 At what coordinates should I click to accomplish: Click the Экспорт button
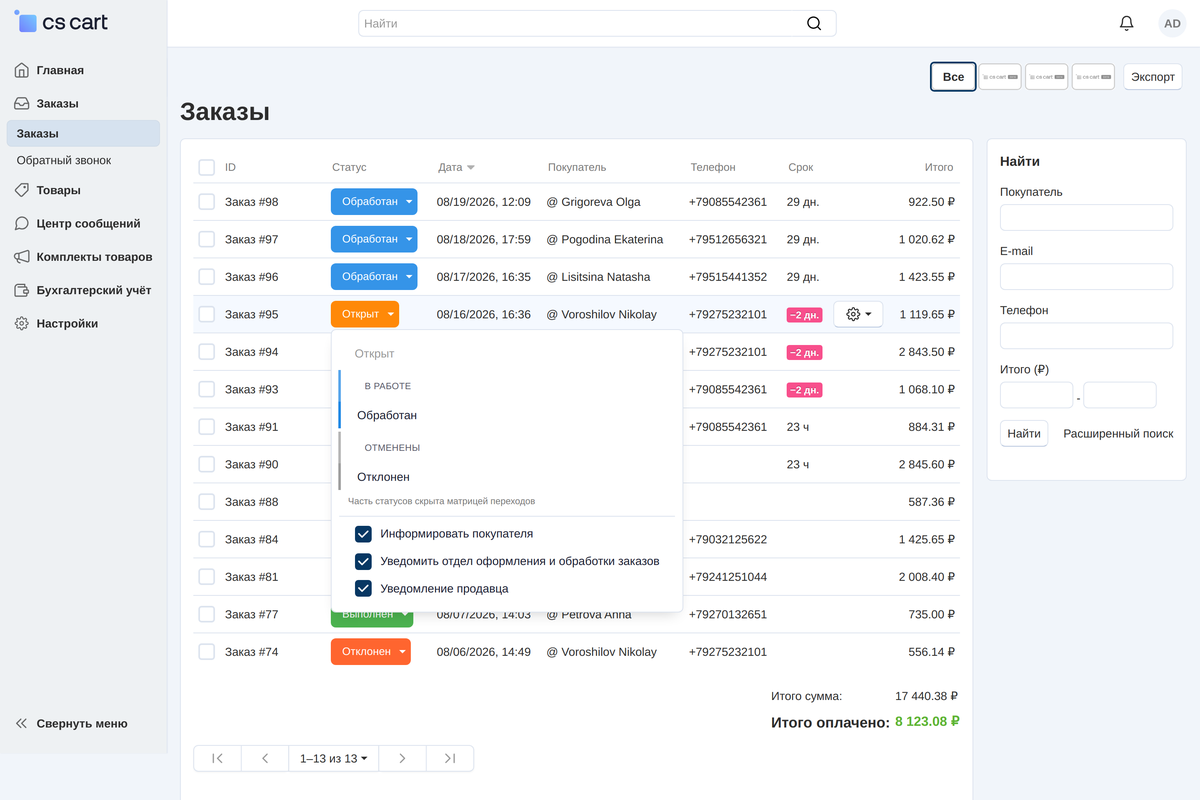[x=1153, y=77]
